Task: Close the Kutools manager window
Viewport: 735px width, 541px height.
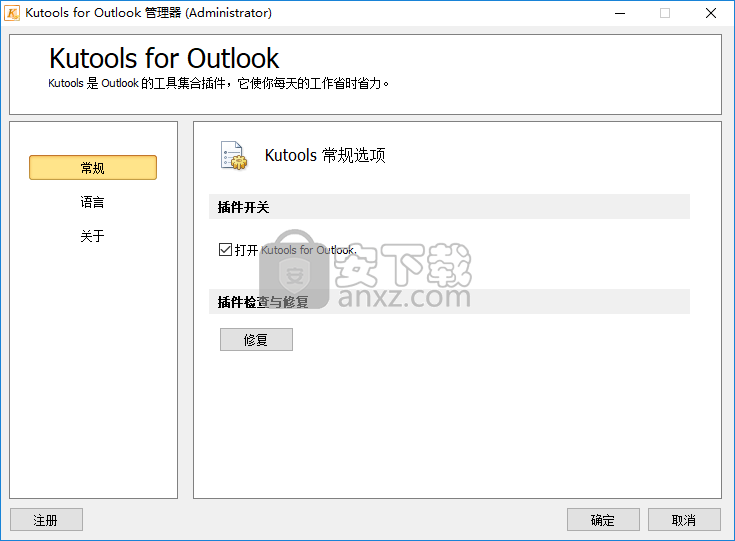Action: [x=711, y=13]
